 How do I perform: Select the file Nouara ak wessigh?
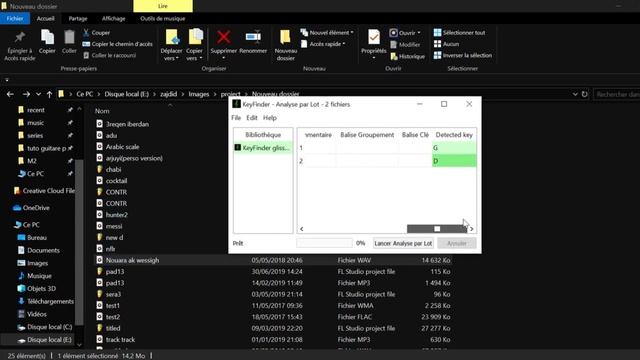pos(132,260)
